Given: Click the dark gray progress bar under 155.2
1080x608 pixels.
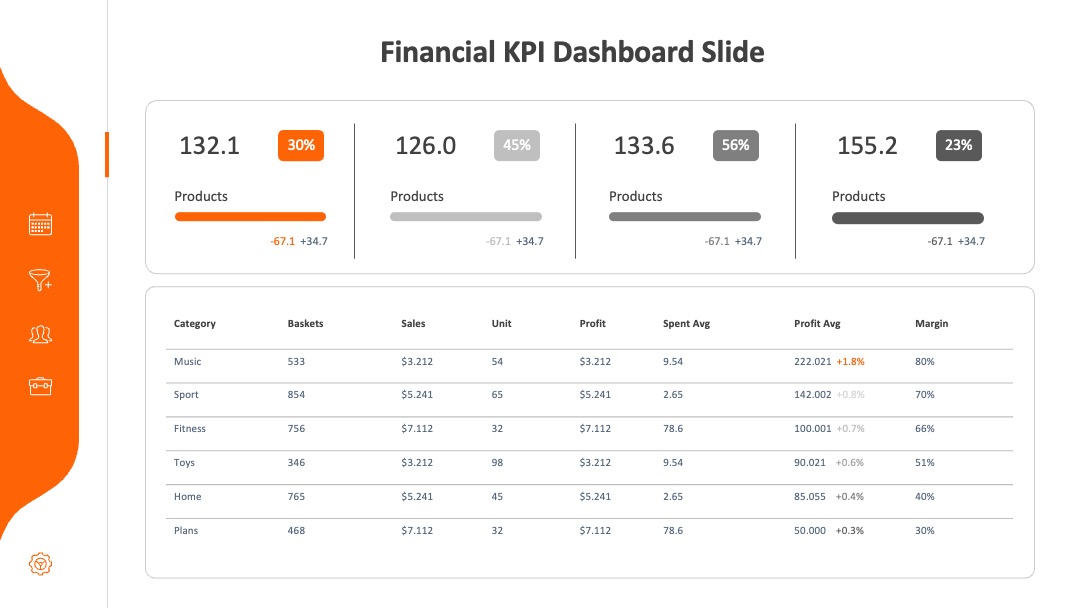Looking at the screenshot, I should 908,218.
